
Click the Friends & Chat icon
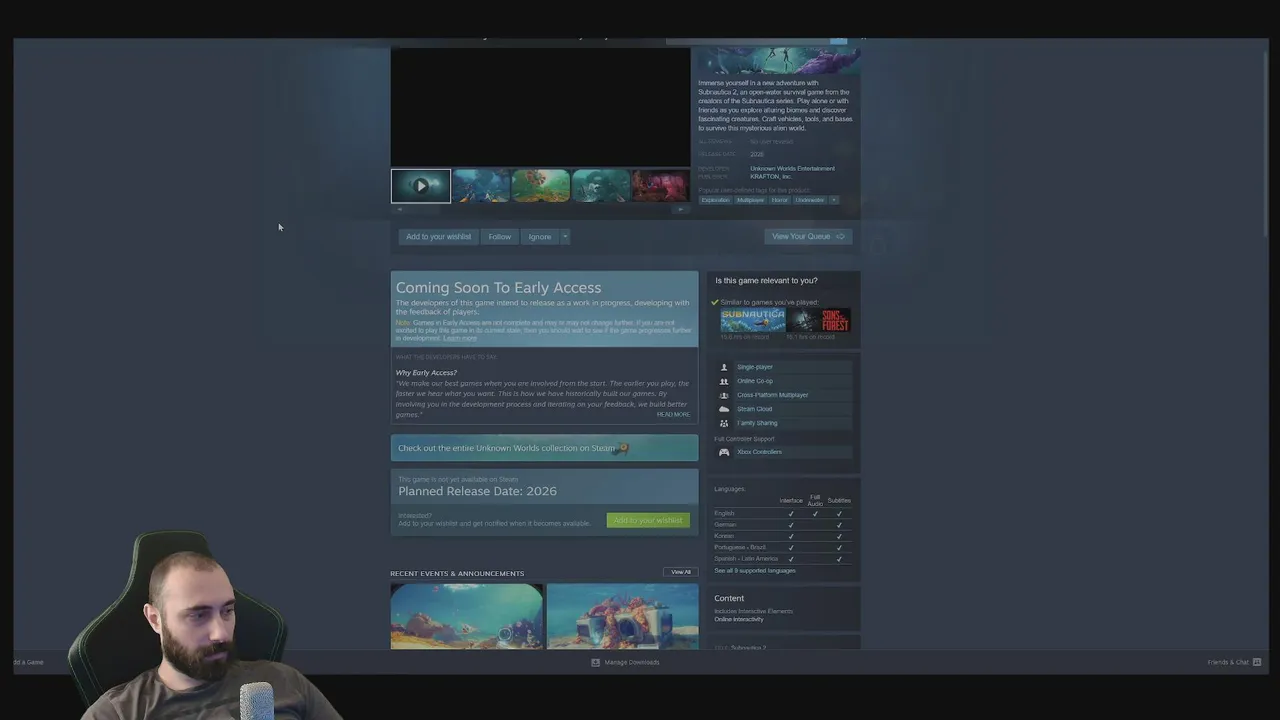(1257, 662)
